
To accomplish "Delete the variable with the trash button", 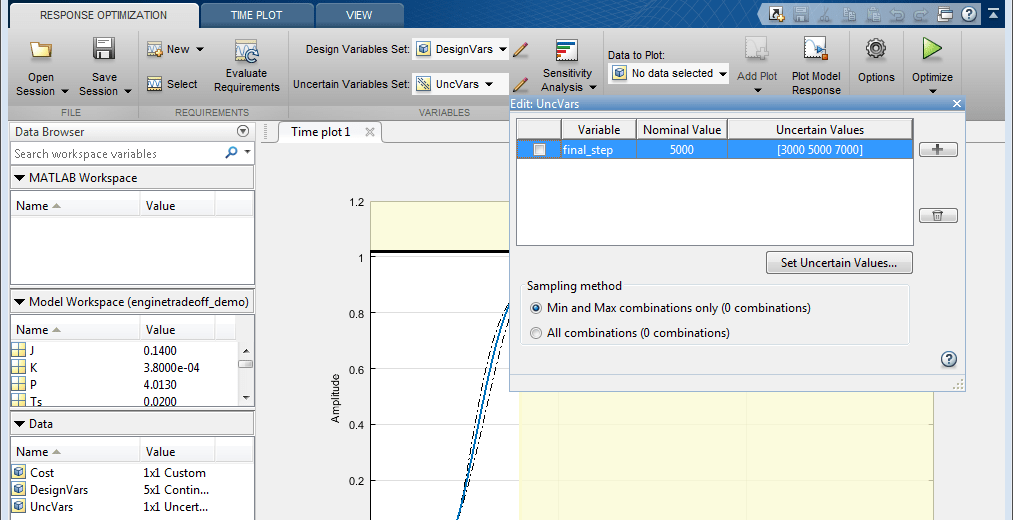I will coord(938,215).
